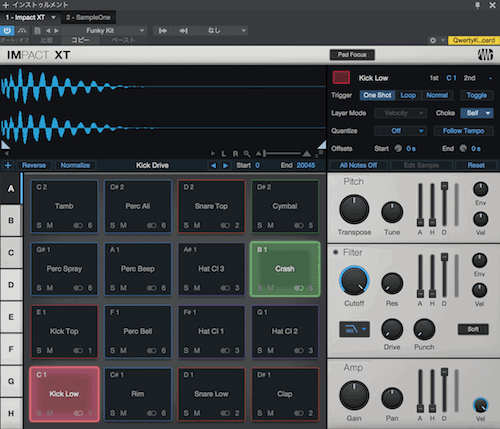Click the PreSonus logo icon
The width and height of the screenshot is (500, 429).
click(x=485, y=55)
